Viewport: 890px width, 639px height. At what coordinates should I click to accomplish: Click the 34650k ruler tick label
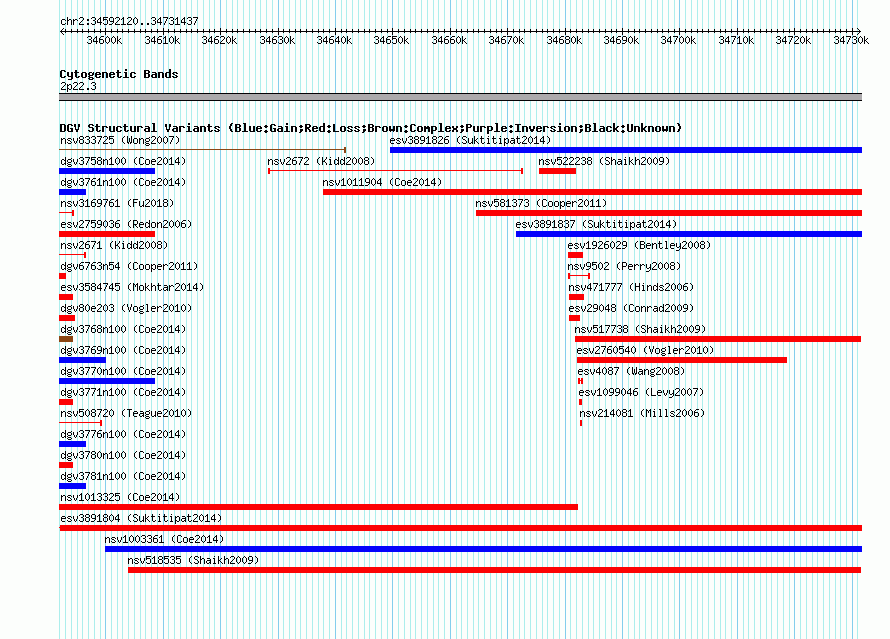[x=391, y=40]
